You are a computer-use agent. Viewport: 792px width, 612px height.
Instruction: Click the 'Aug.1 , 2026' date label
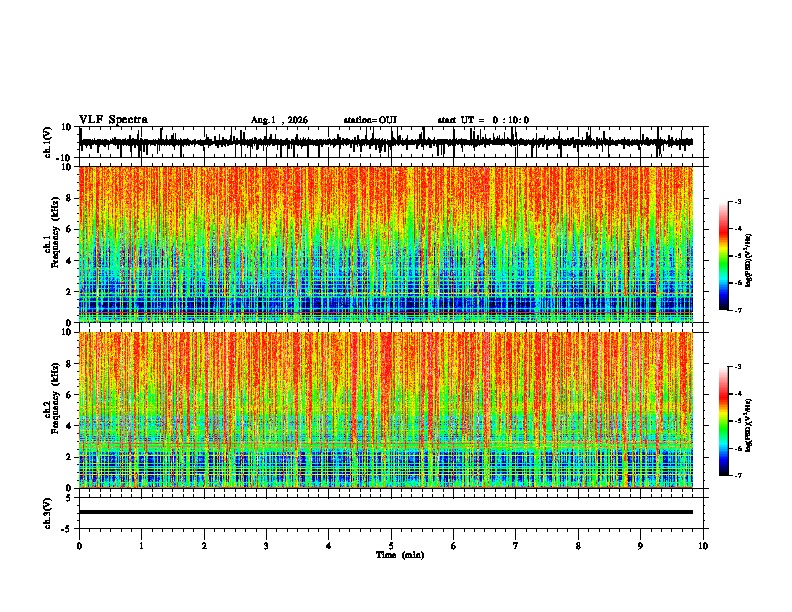279,120
